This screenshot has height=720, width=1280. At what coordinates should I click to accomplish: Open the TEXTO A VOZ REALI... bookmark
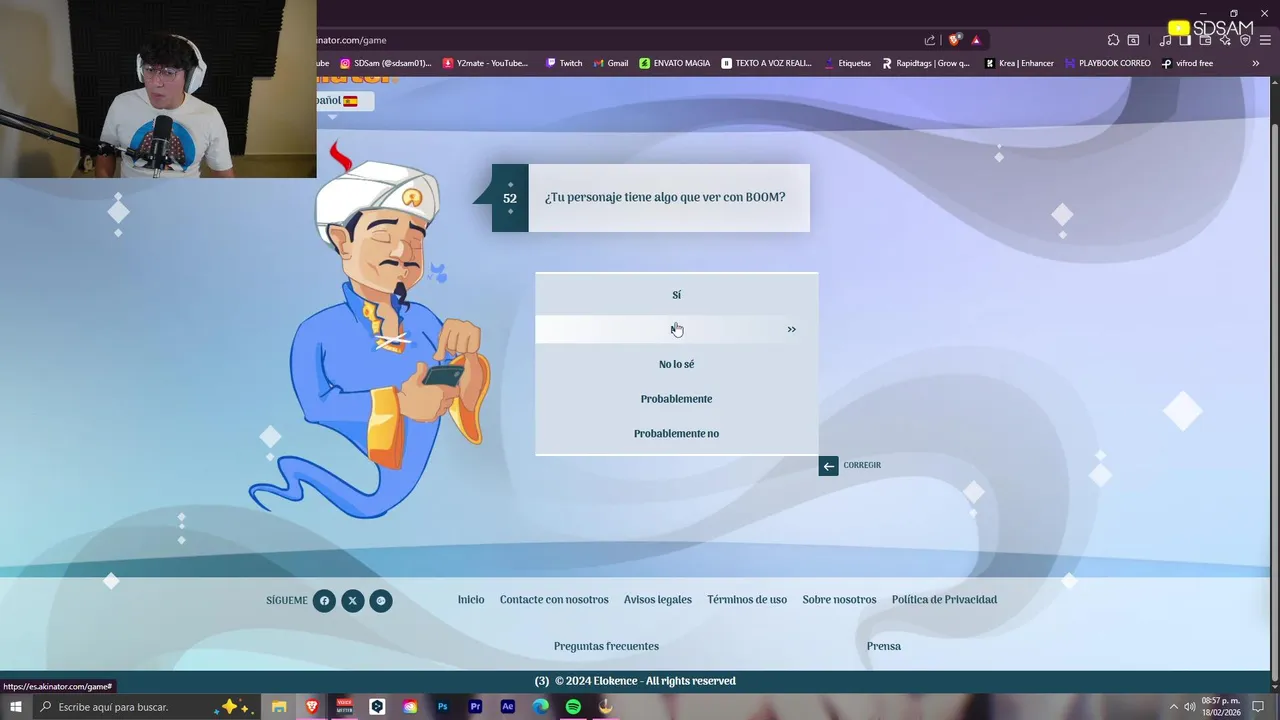click(x=767, y=63)
